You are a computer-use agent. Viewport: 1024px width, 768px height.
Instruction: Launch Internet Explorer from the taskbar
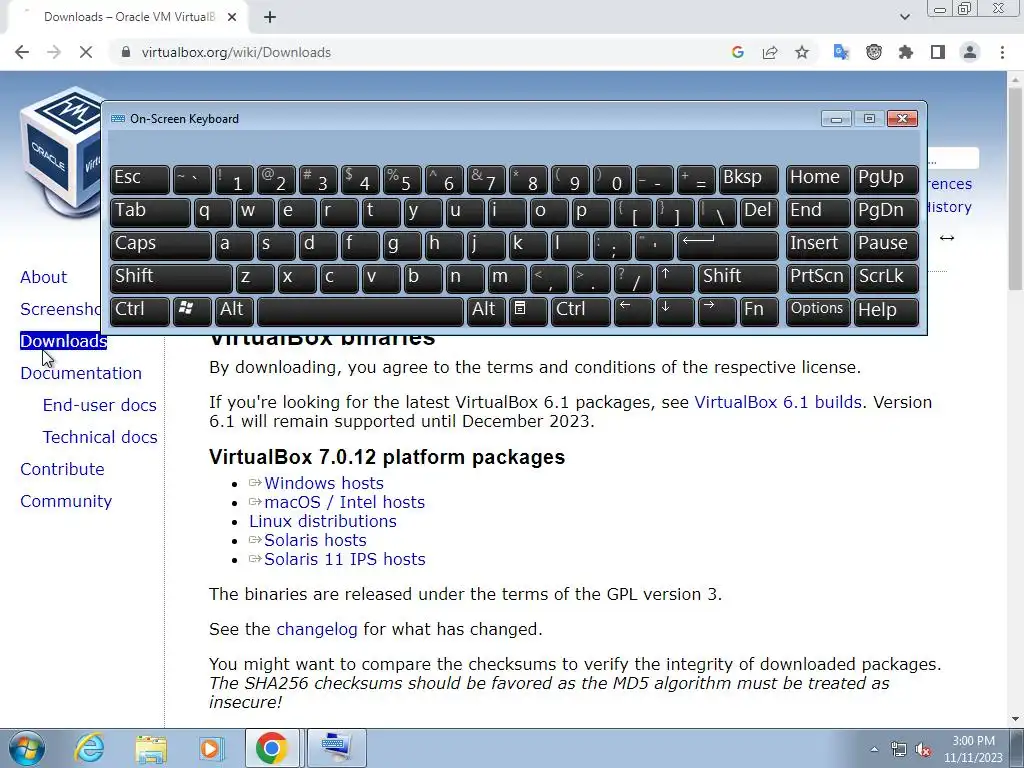coord(89,748)
